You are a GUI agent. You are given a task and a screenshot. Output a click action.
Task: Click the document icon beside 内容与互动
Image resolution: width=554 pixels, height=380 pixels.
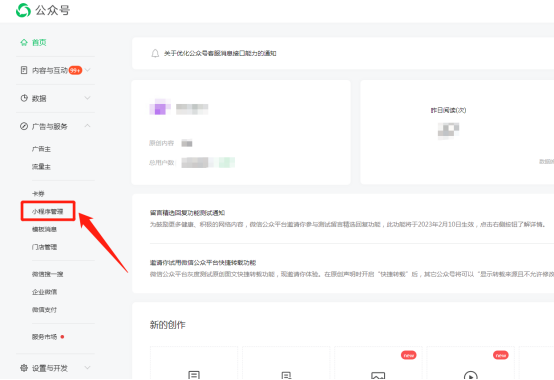tap(24, 70)
